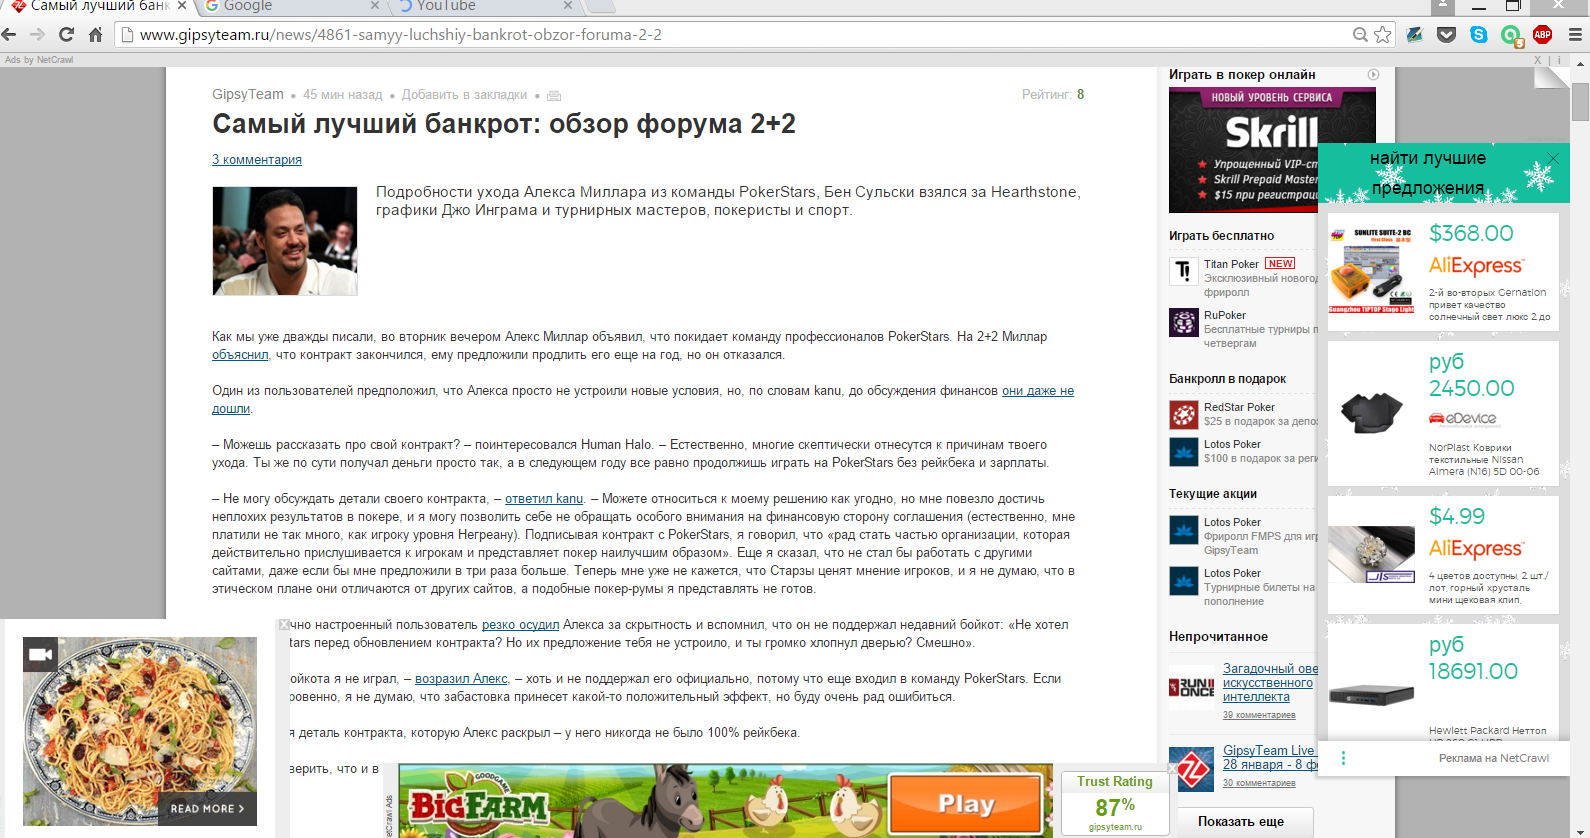Viewport: 1590px width, 838px height.
Task: Click the orange Play button on BigFarm ad
Action: click(x=966, y=804)
